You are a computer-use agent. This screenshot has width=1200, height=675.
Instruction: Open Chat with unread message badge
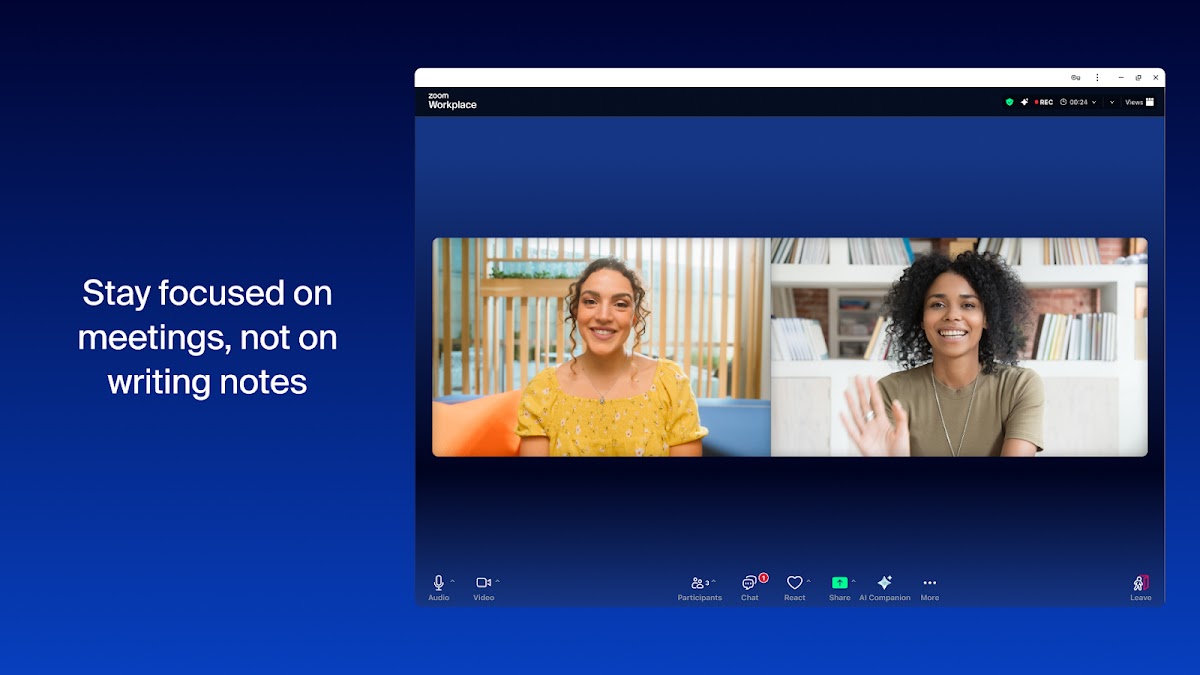tap(749, 583)
